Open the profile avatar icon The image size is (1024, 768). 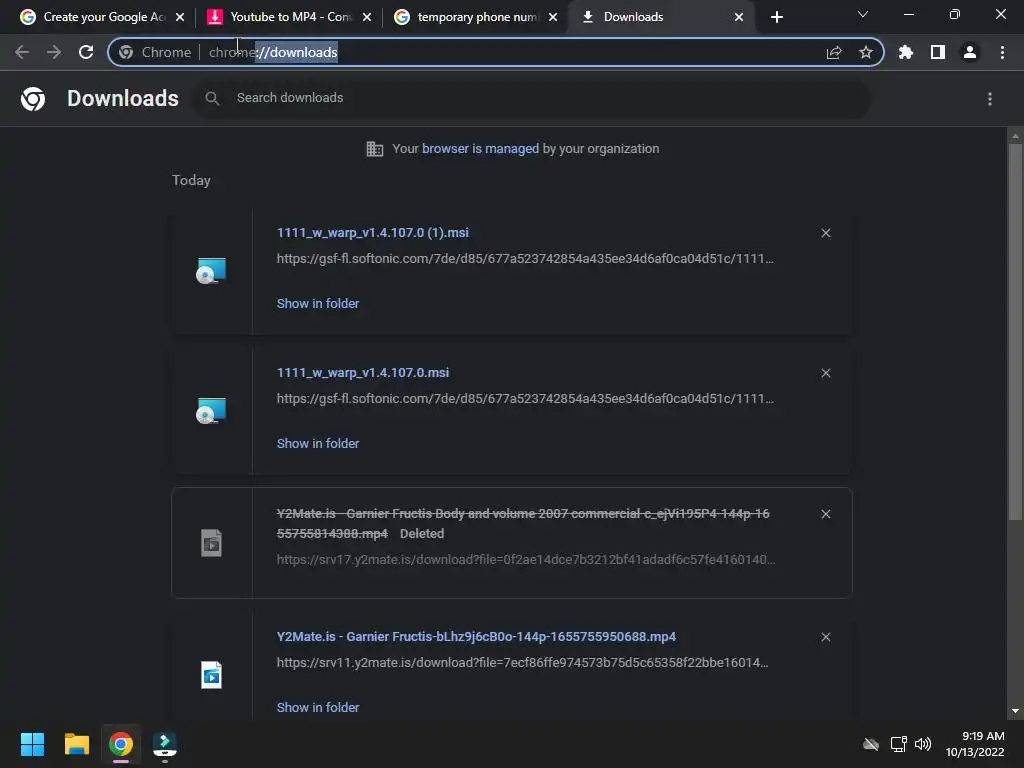(970, 52)
